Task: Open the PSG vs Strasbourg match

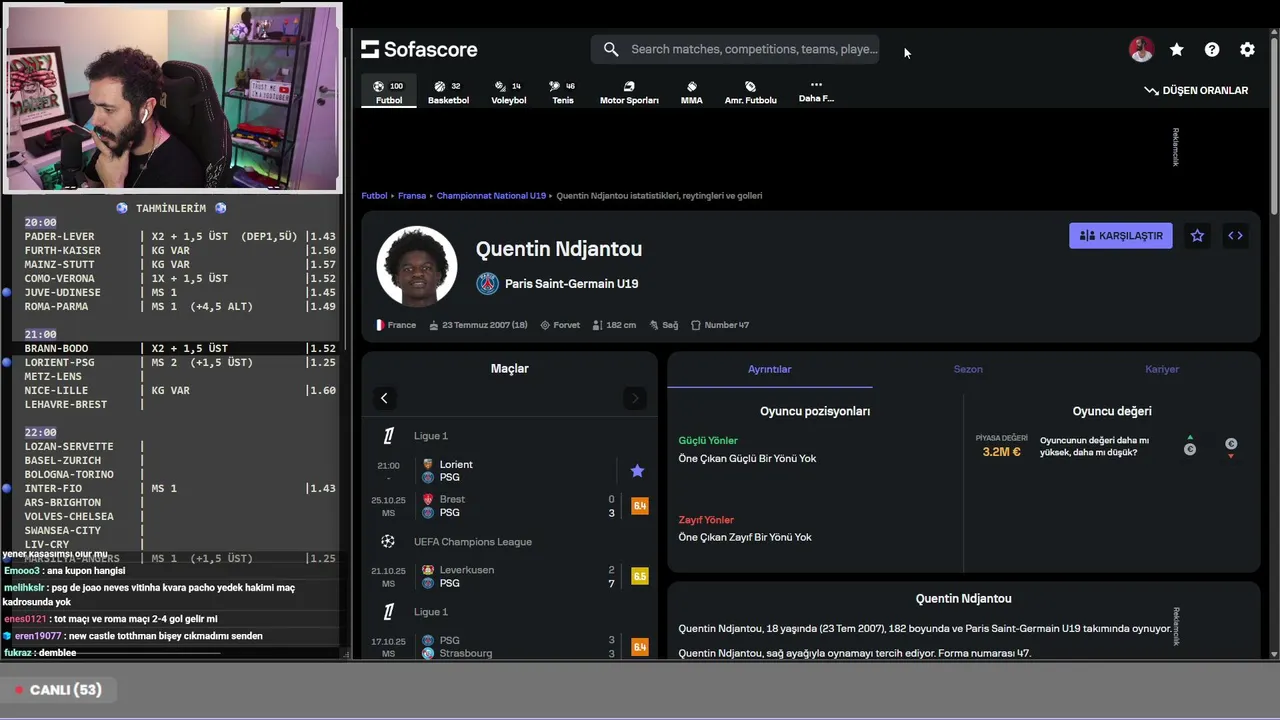Action: [509, 647]
